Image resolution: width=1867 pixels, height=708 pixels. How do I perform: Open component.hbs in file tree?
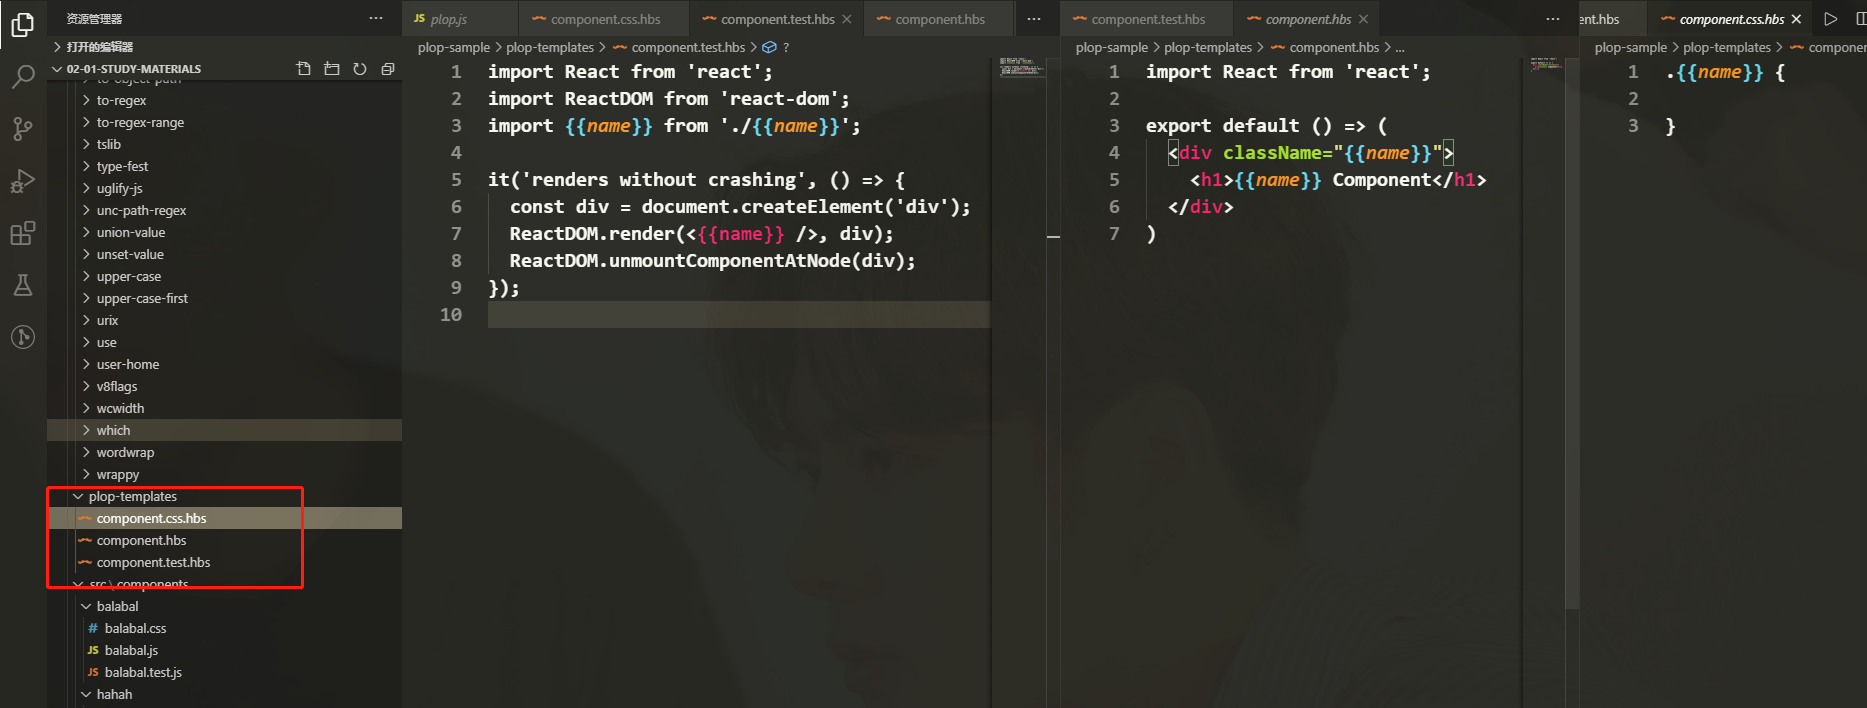click(224, 540)
